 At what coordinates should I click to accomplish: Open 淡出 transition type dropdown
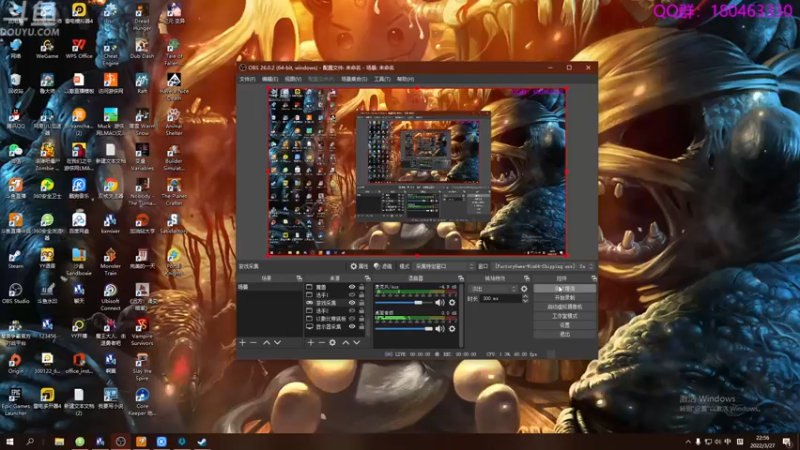[x=493, y=289]
